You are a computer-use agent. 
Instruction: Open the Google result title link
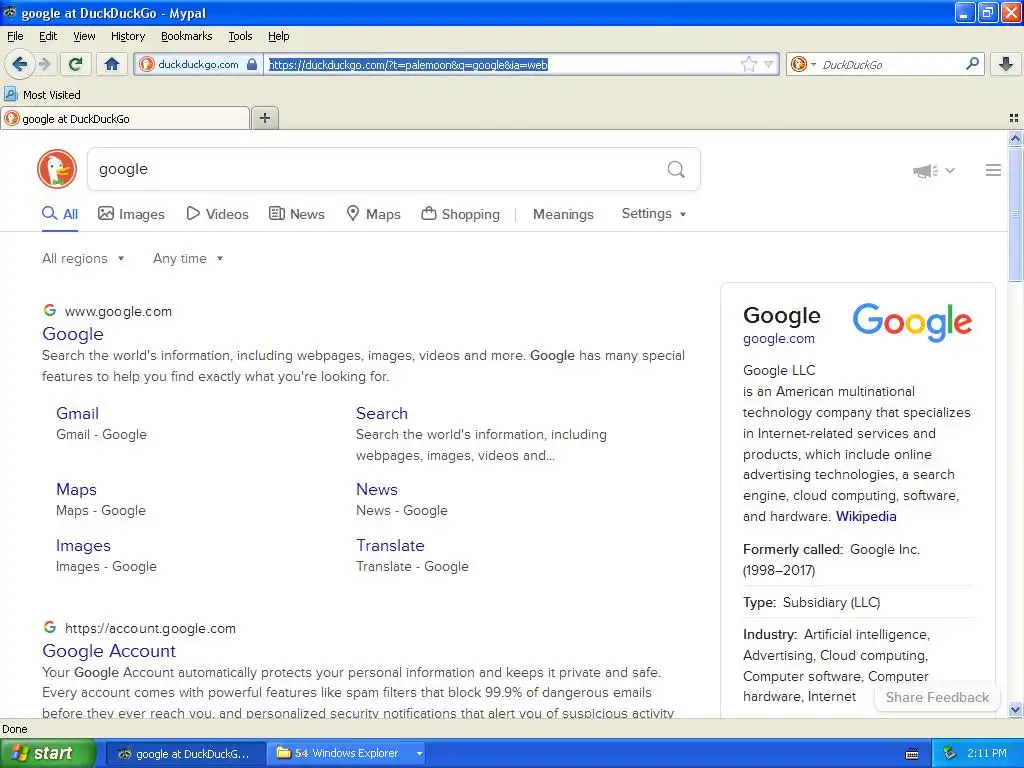tap(72, 334)
